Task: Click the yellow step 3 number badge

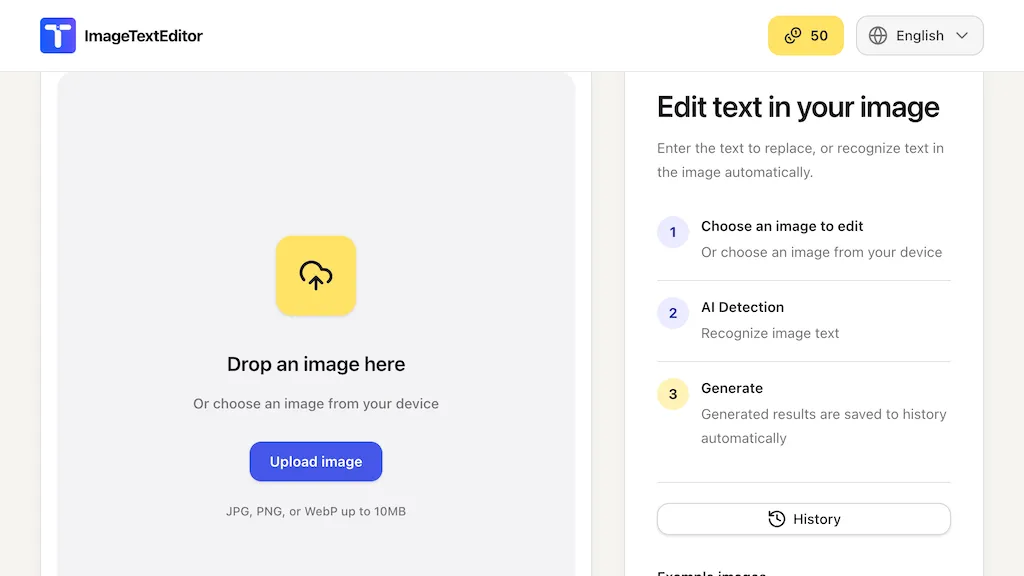Action: 673,394
